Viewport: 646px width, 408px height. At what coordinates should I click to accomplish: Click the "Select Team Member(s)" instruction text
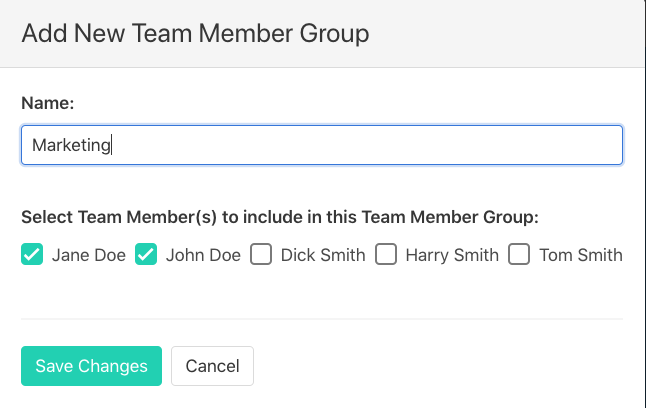point(279,217)
